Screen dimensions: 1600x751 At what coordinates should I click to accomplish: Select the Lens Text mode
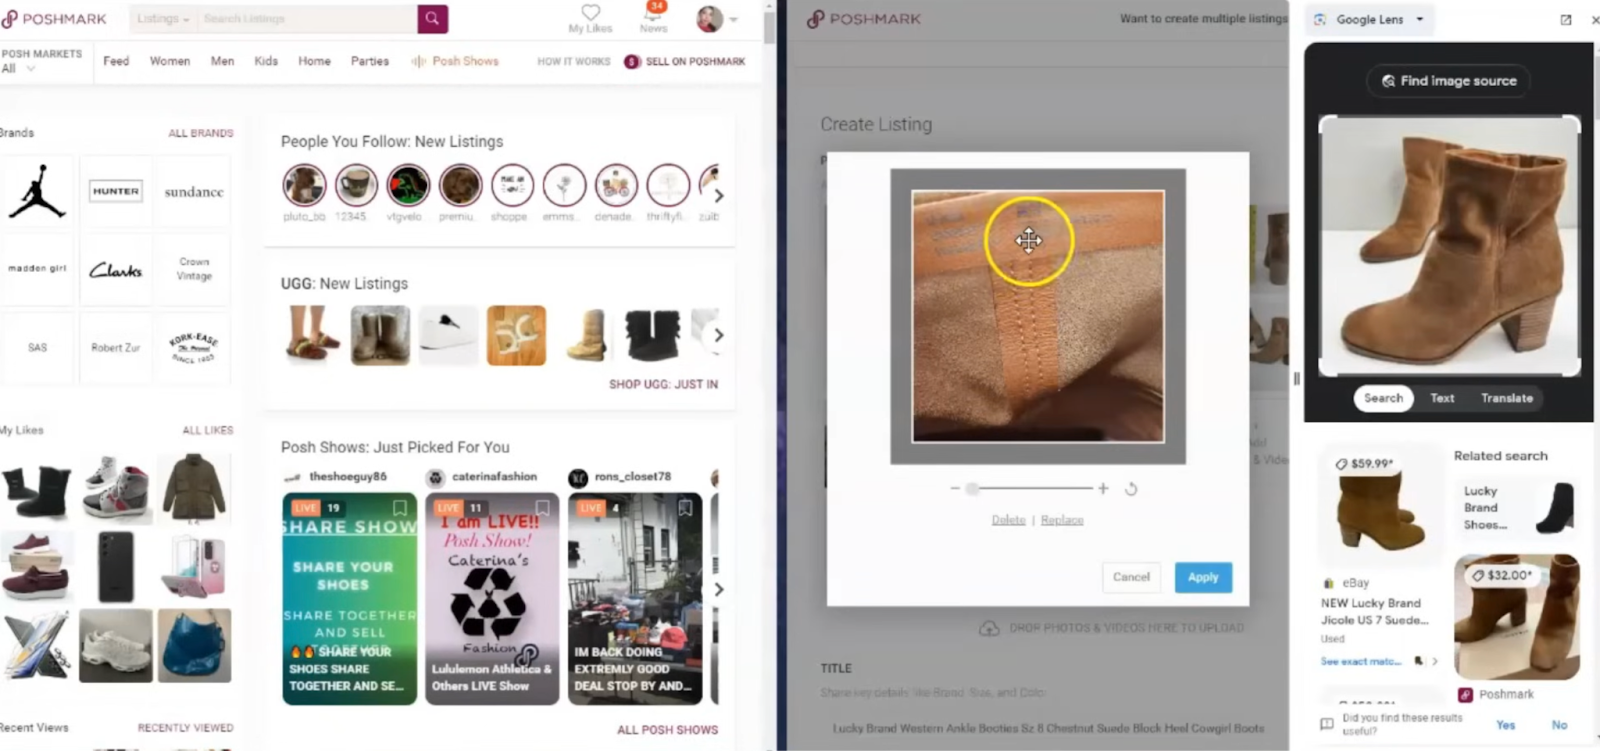coord(1442,398)
